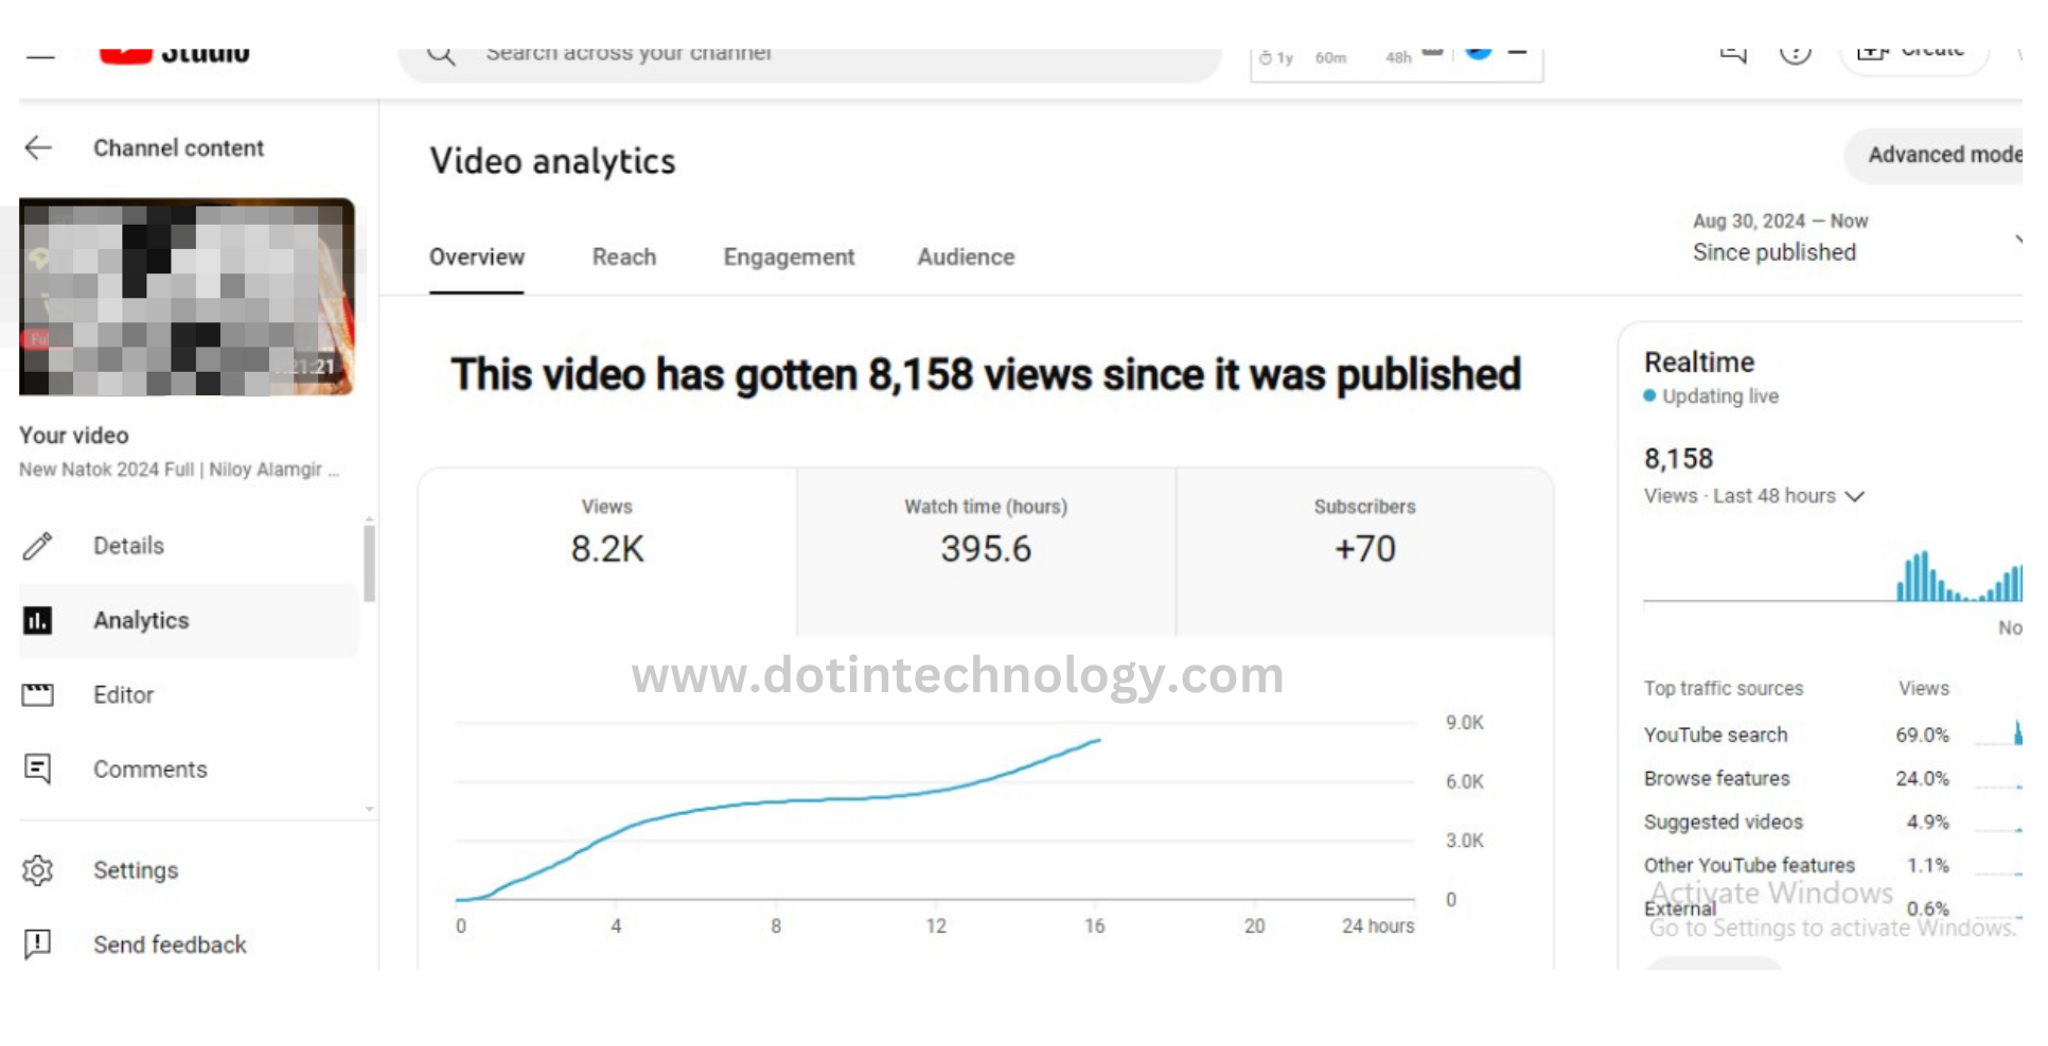The height and width of the screenshot is (1046, 2048).
Task: Click the comment bubble icon in top bar
Action: point(1733,55)
